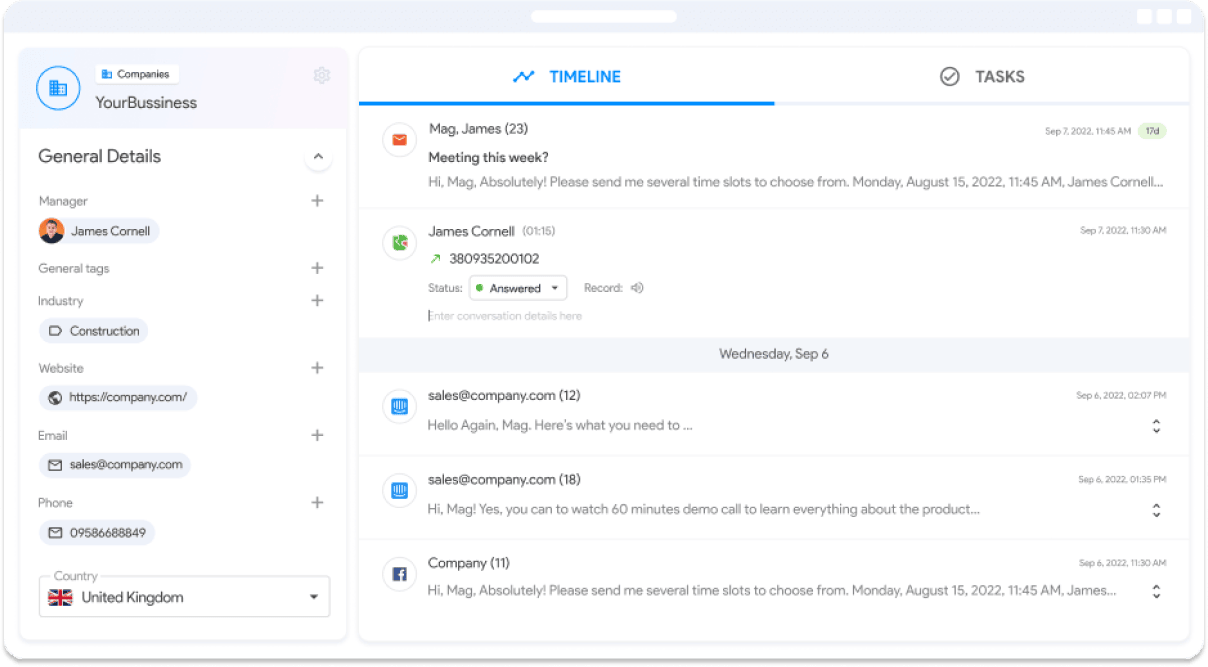The image size is (1208, 667).
Task: Add a General tag with plus icon
Action: [317, 268]
